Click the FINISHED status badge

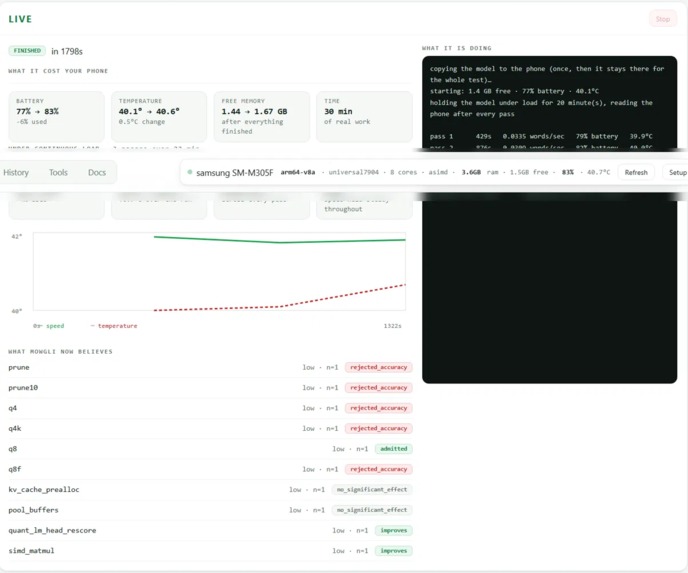pos(27,50)
